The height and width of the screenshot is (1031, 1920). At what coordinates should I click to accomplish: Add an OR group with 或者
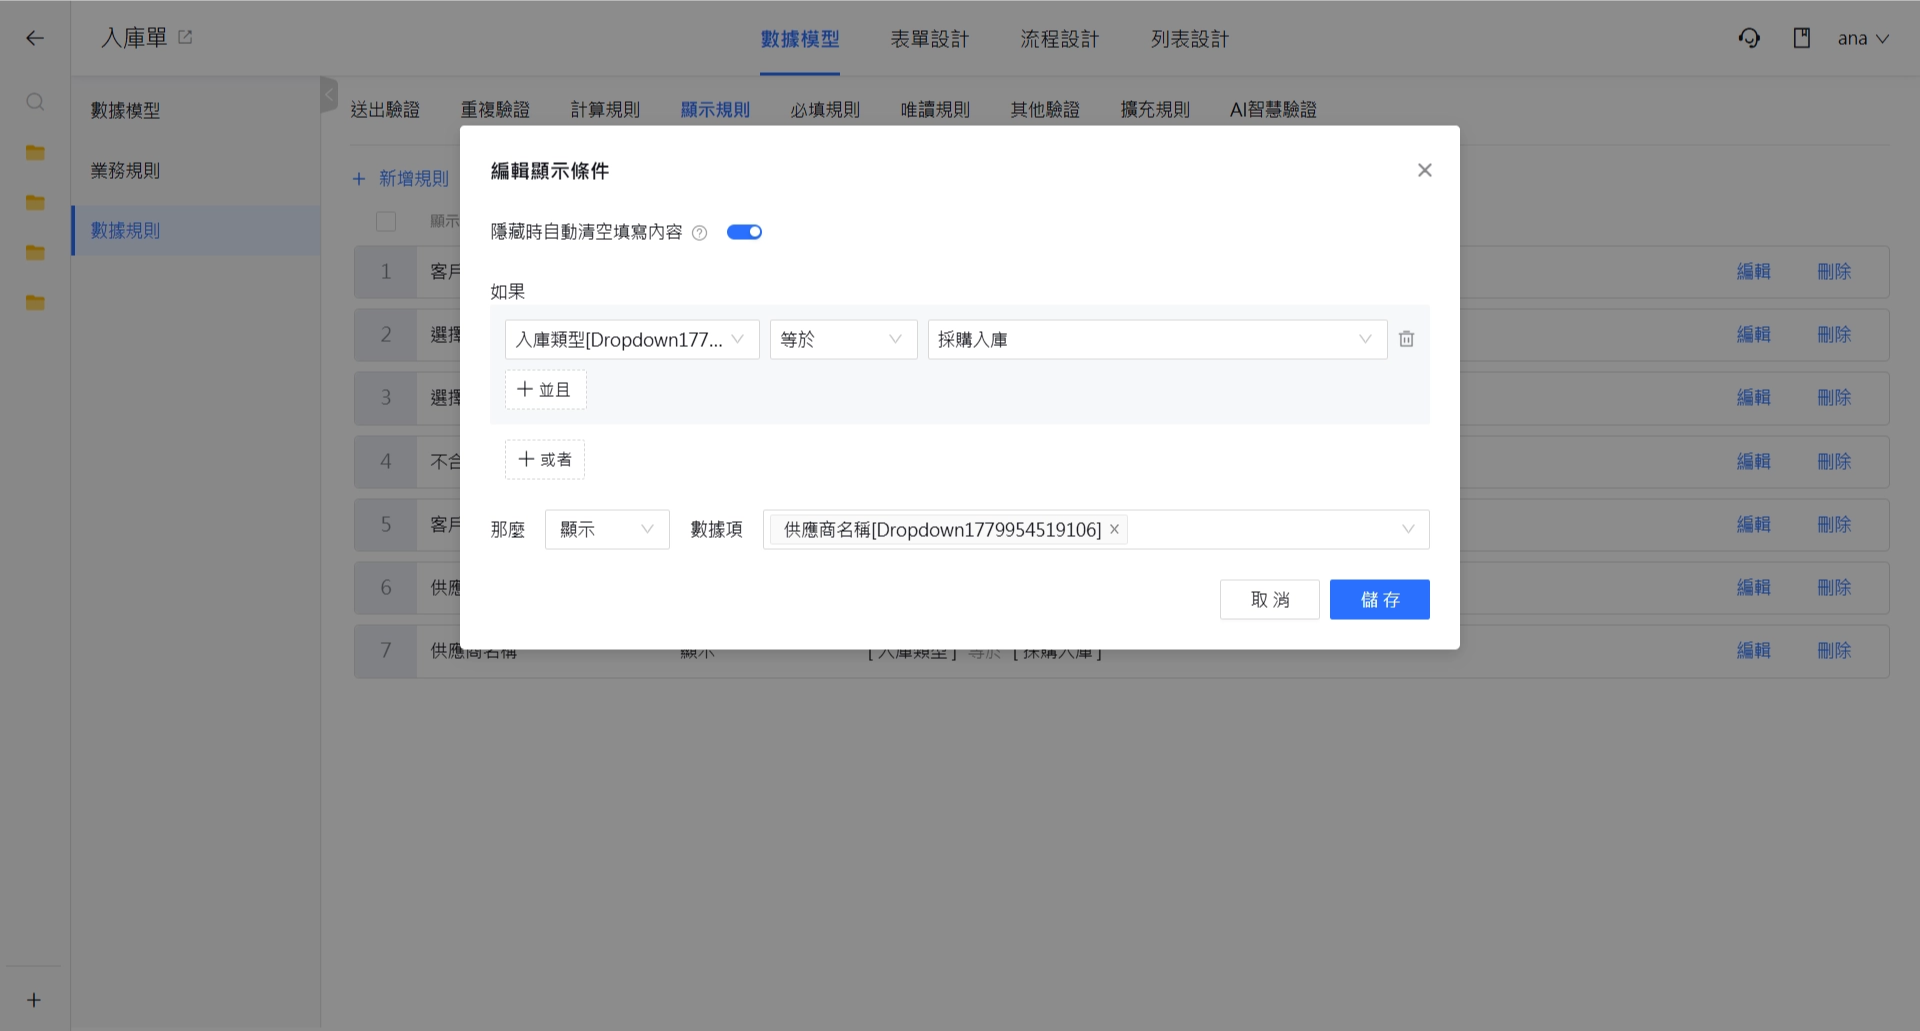(545, 459)
